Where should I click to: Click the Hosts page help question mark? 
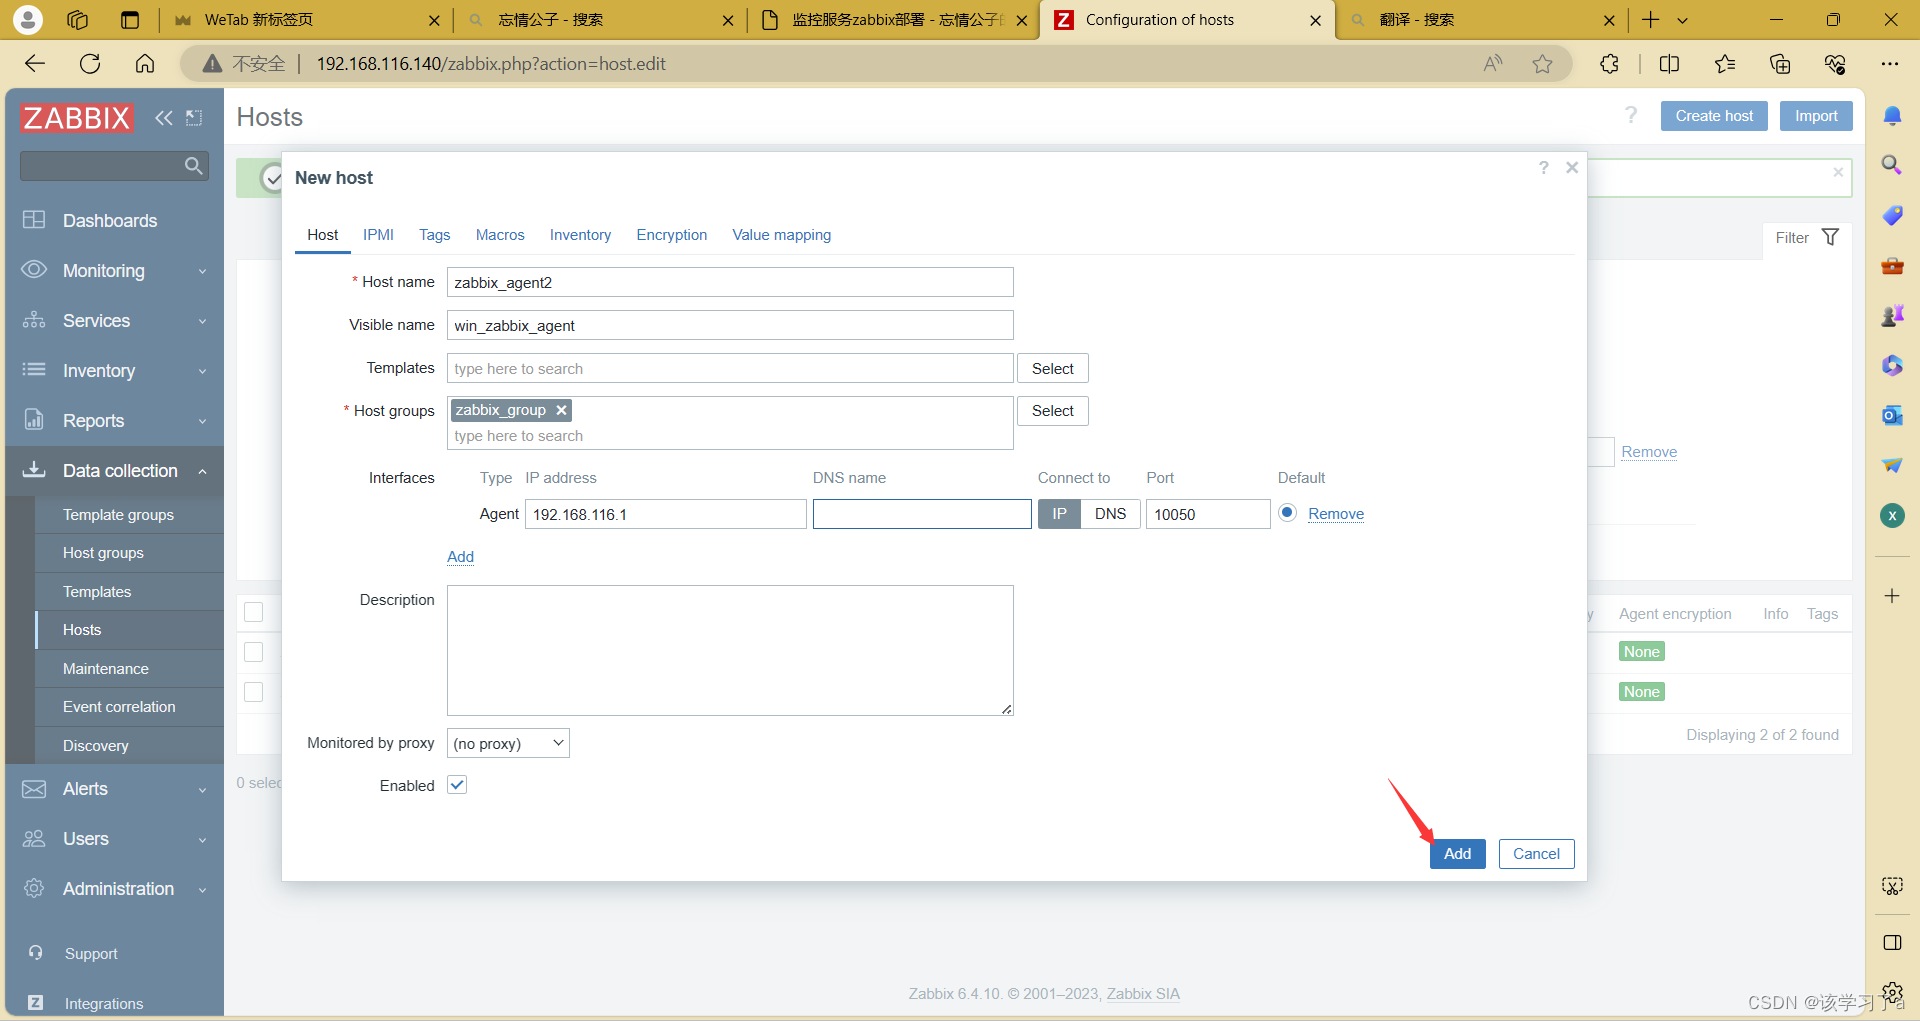(1631, 115)
